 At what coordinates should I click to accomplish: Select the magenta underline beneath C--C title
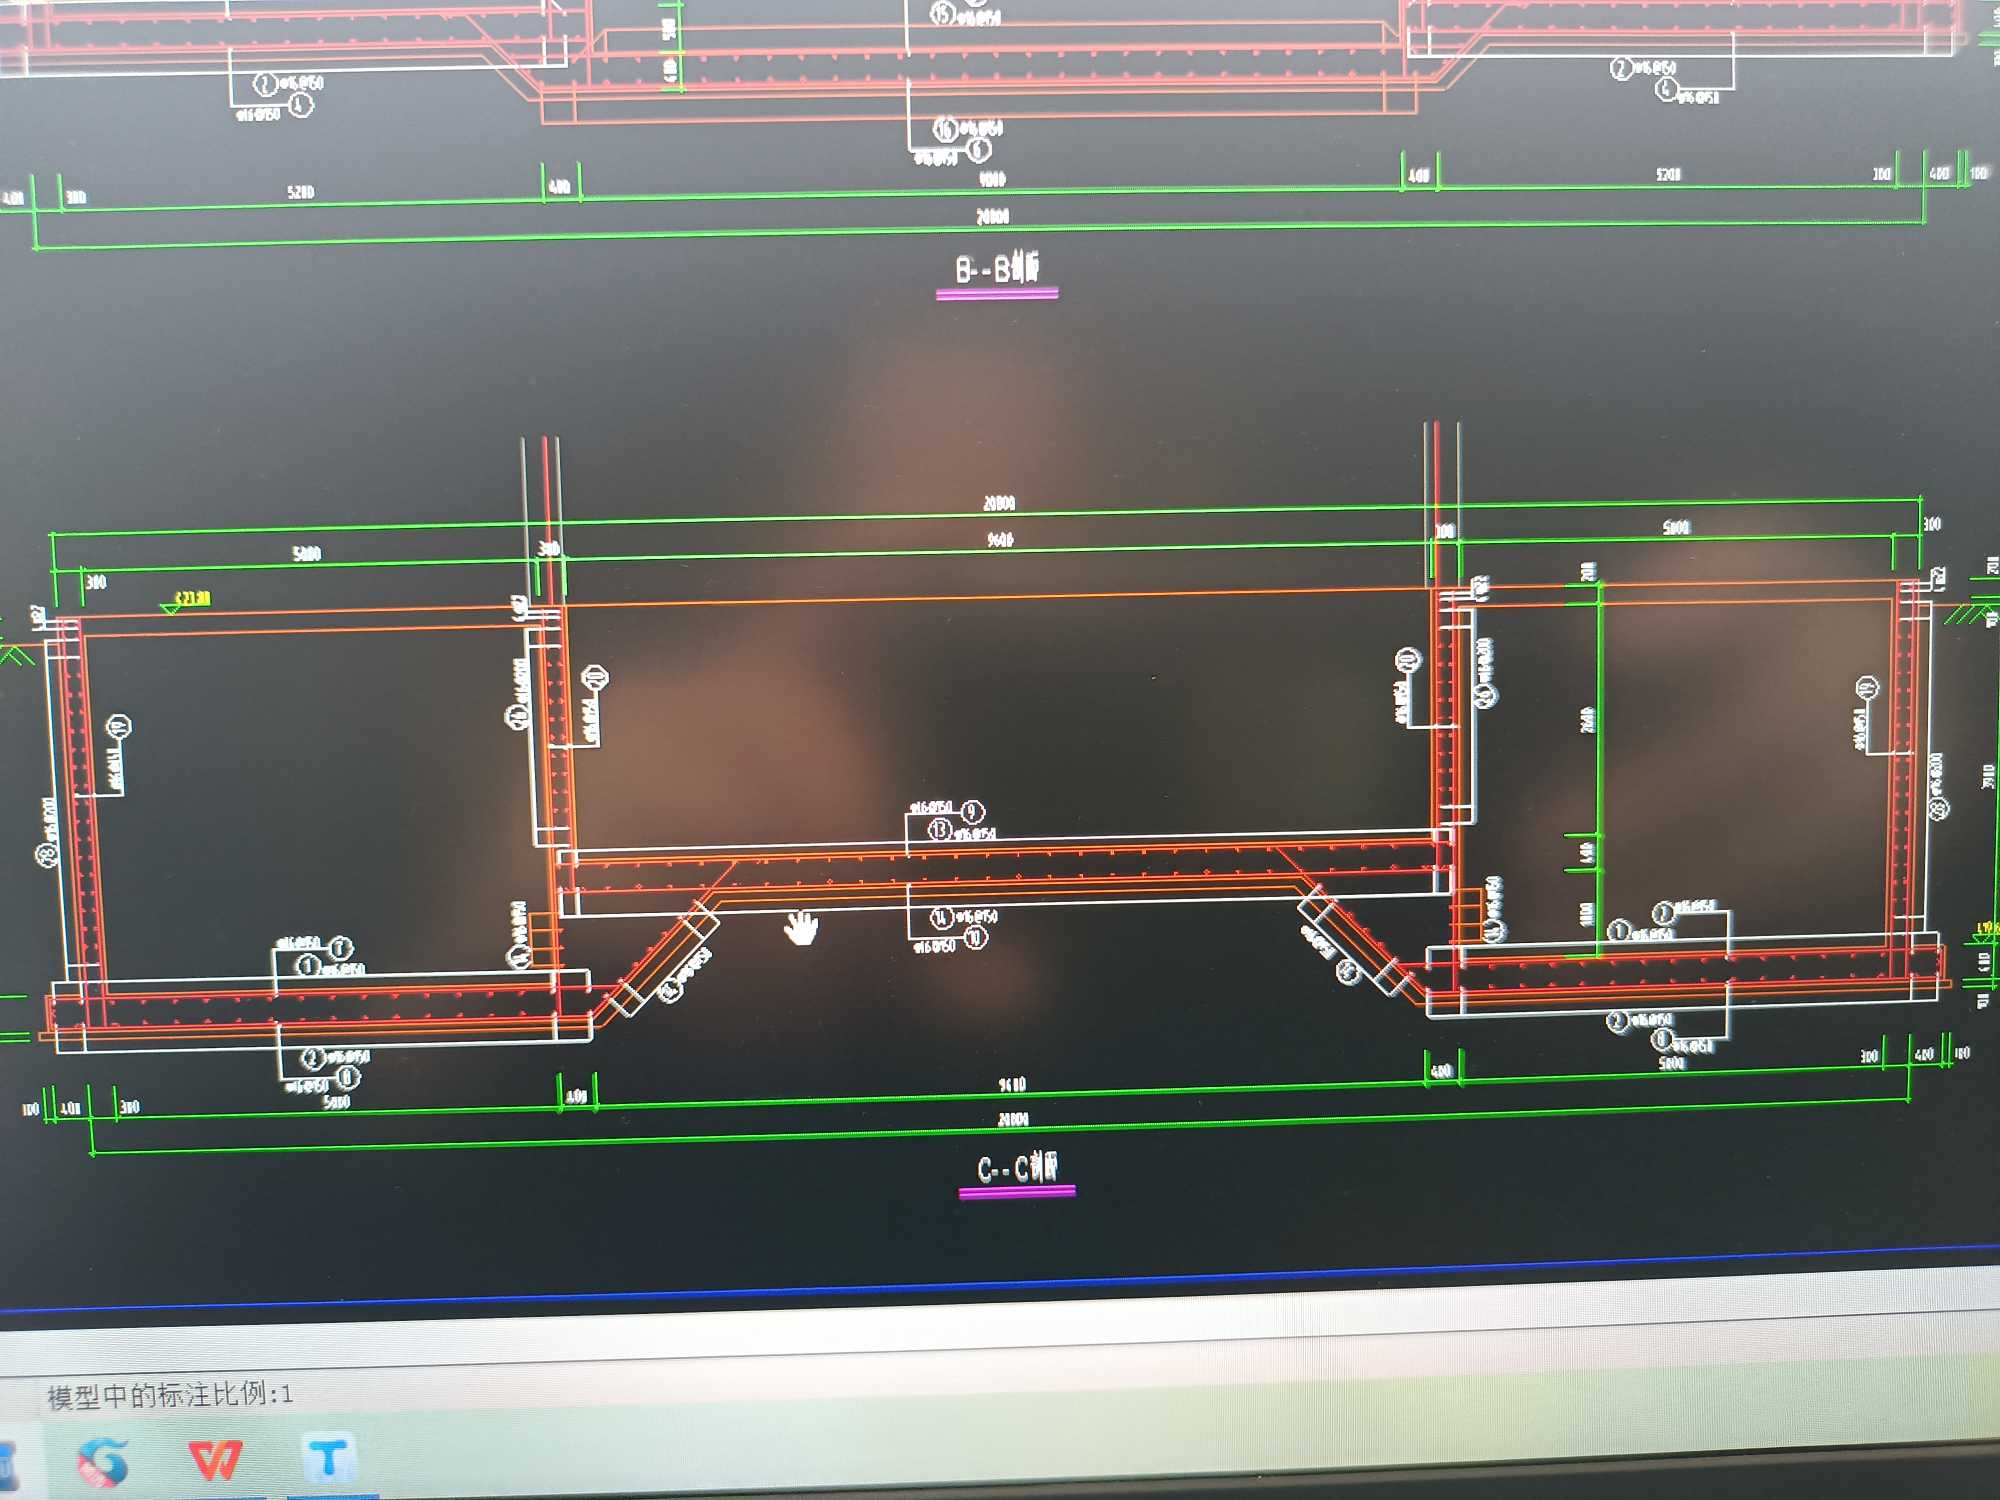point(1017,1191)
